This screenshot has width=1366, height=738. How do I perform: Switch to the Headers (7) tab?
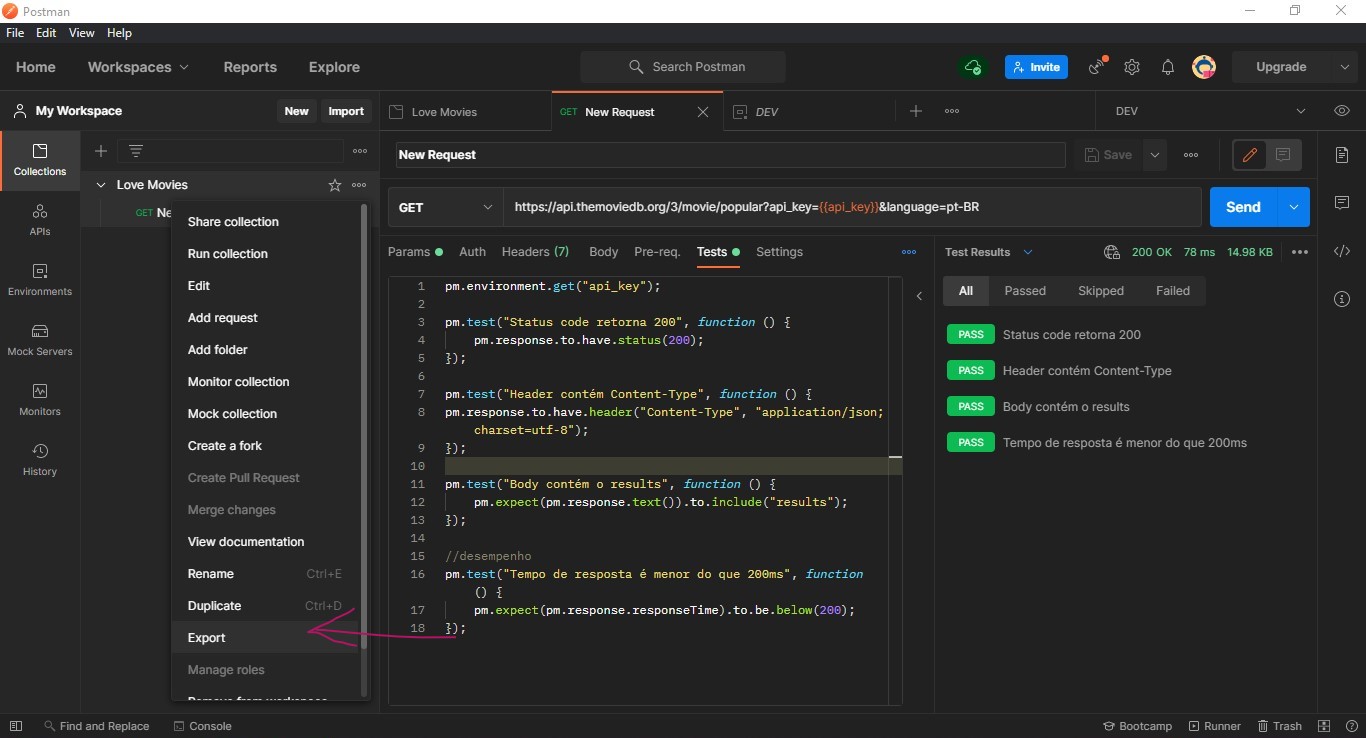pyautogui.click(x=535, y=252)
